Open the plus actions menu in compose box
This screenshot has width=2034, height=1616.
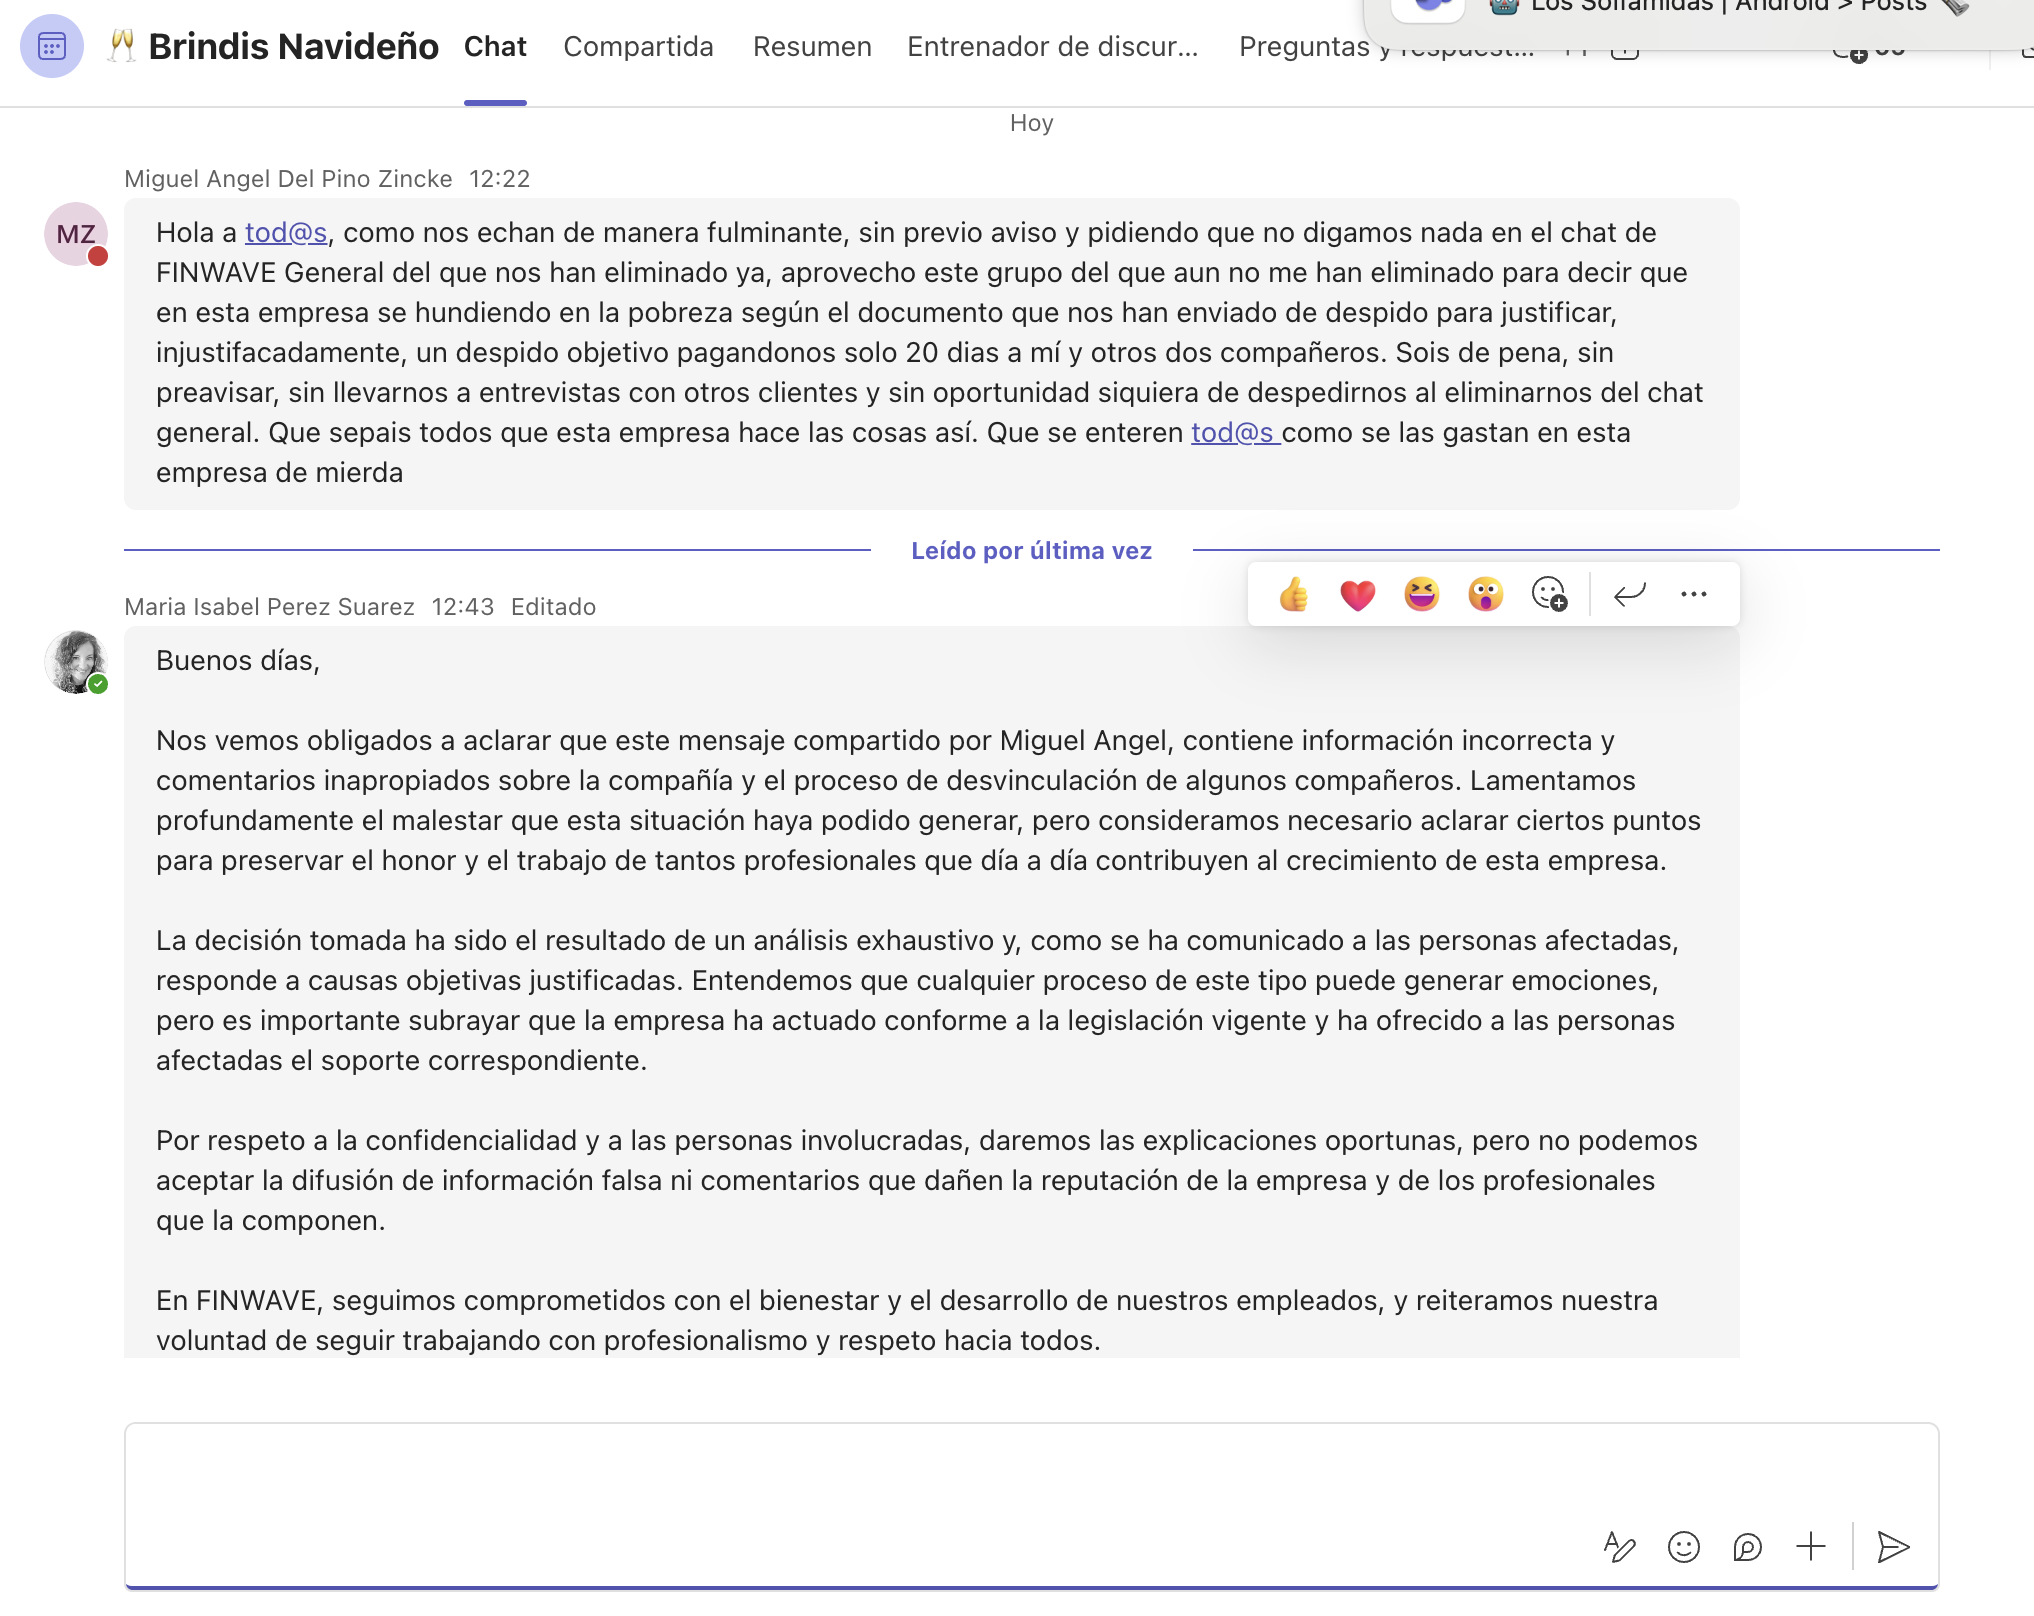click(x=1810, y=1547)
